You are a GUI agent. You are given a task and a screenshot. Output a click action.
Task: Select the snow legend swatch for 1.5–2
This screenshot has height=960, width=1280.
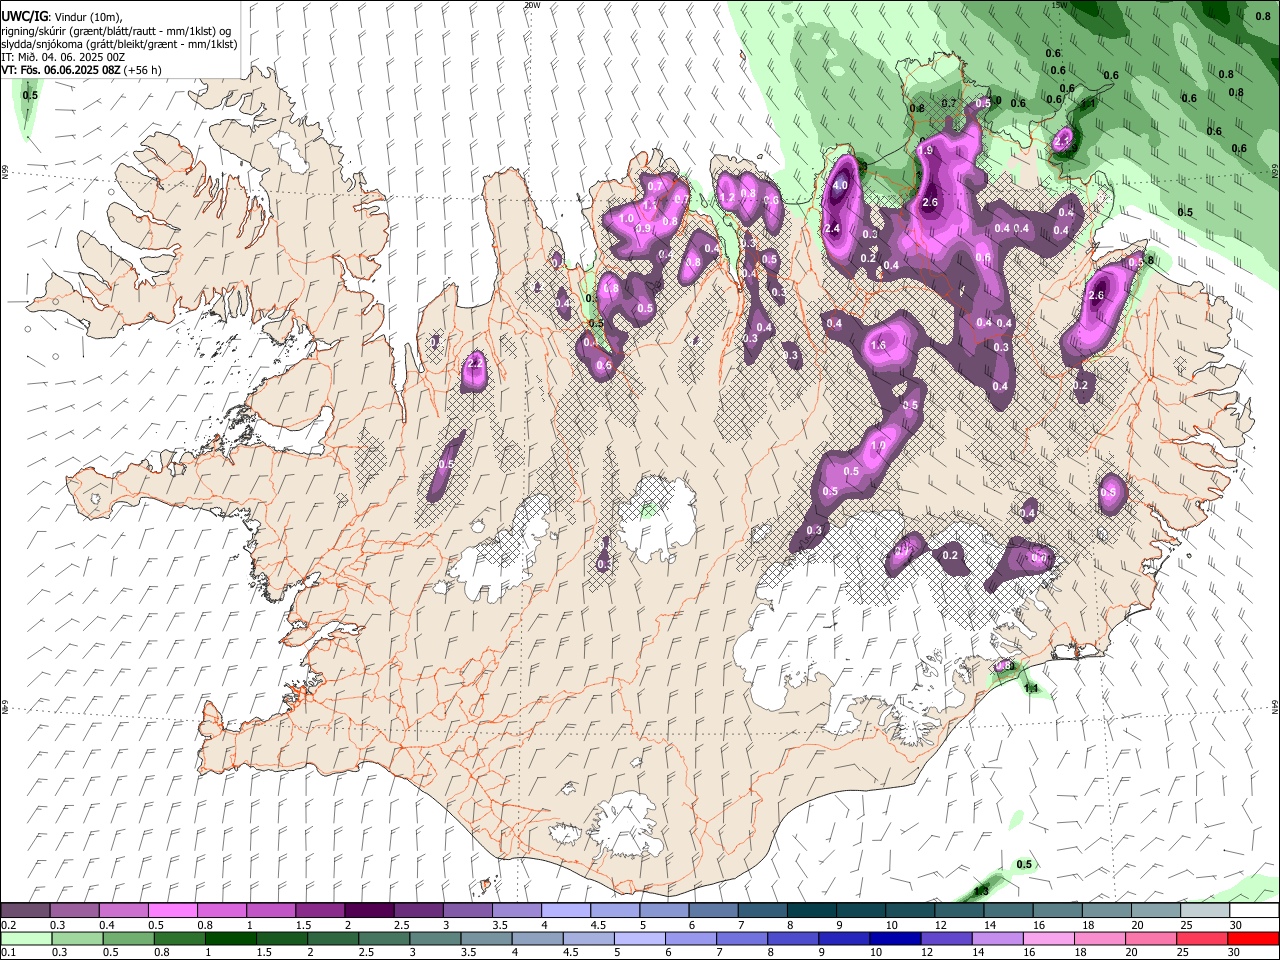pyautogui.click(x=319, y=911)
